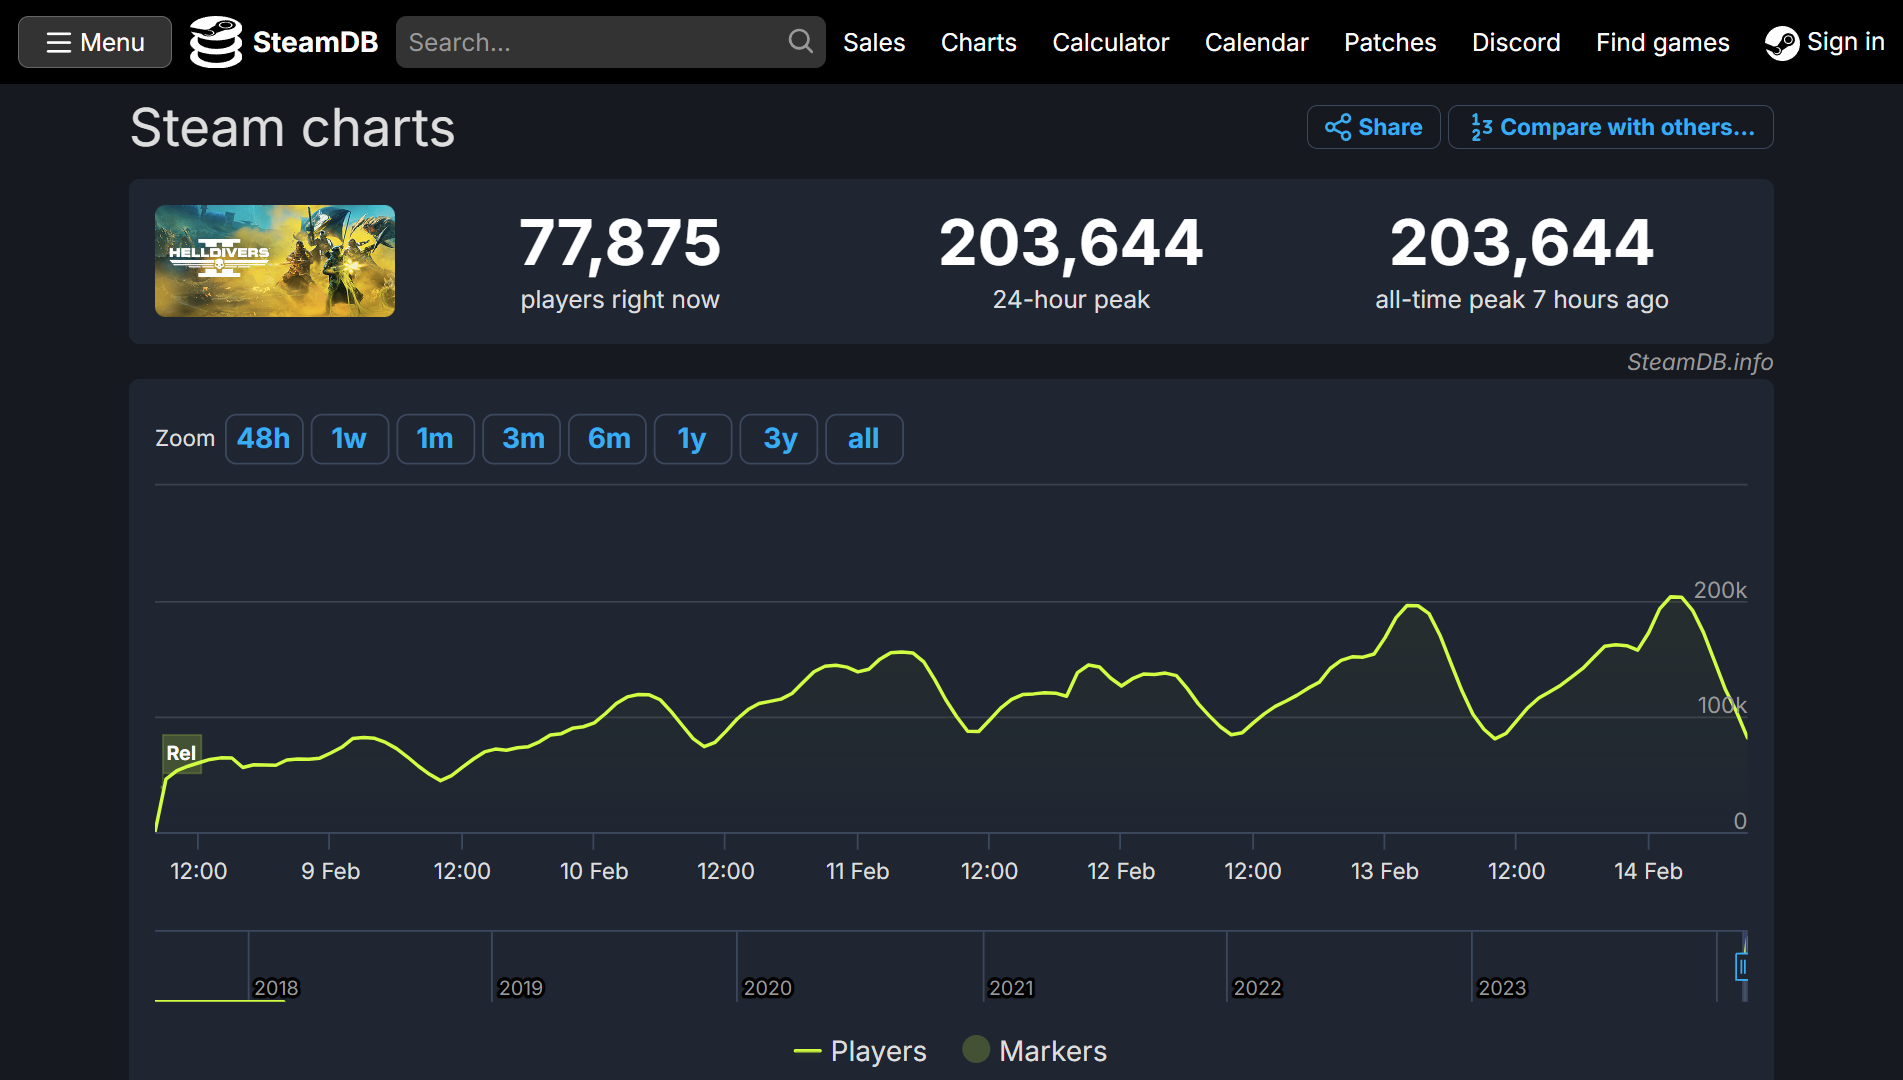Click the 200k axis label
The width and height of the screenshot is (1903, 1080).
(1720, 590)
